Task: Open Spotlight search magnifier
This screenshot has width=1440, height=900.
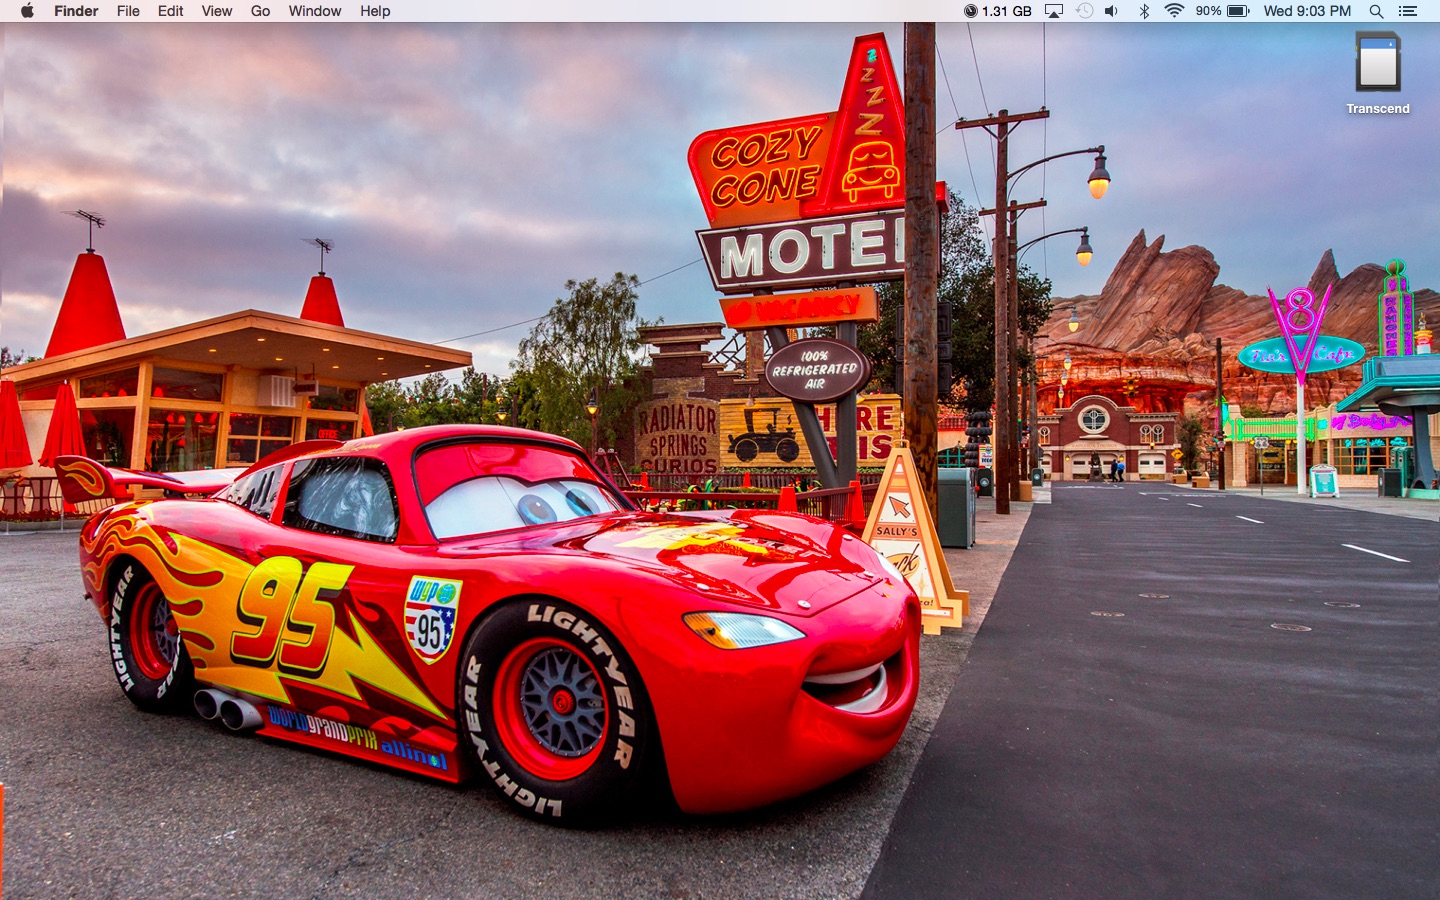Action: click(x=1376, y=11)
